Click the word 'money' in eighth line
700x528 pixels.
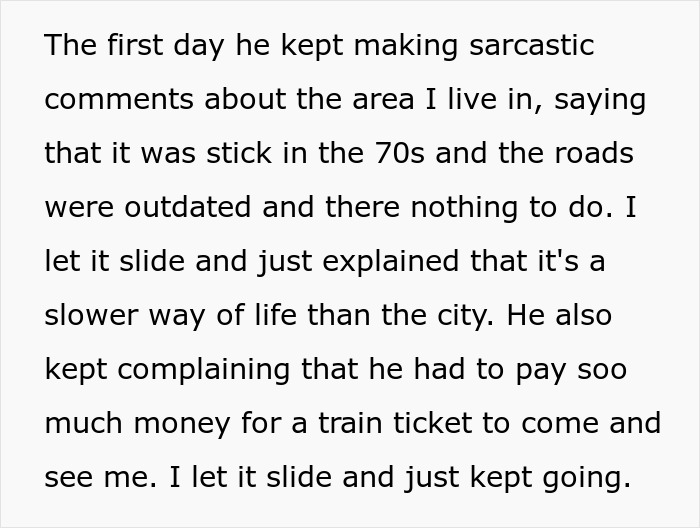182,425
